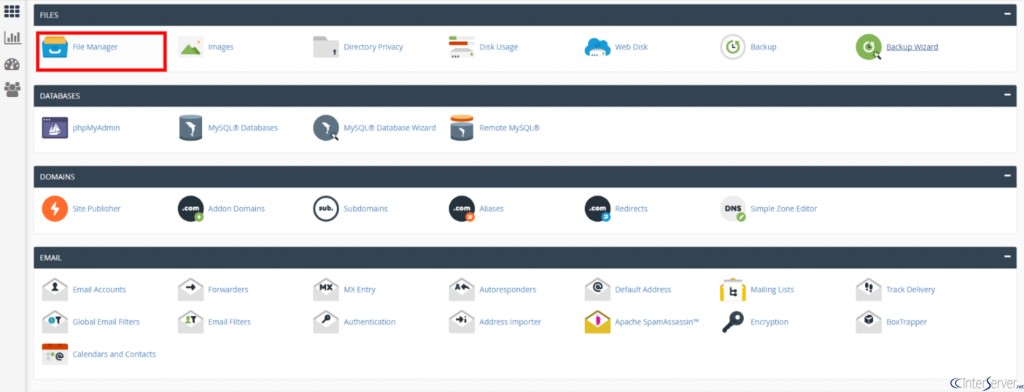This screenshot has width=1024, height=392.
Task: Open the Email Accounts link text
Action: tap(99, 289)
